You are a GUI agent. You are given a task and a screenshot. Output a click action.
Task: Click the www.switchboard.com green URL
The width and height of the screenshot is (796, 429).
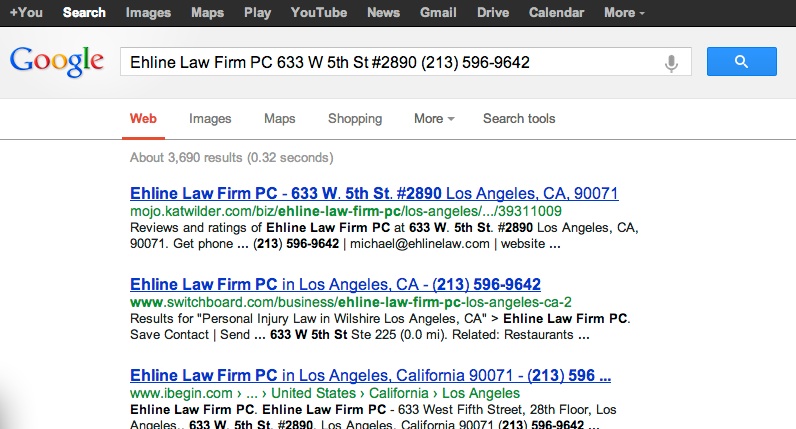pos(351,303)
